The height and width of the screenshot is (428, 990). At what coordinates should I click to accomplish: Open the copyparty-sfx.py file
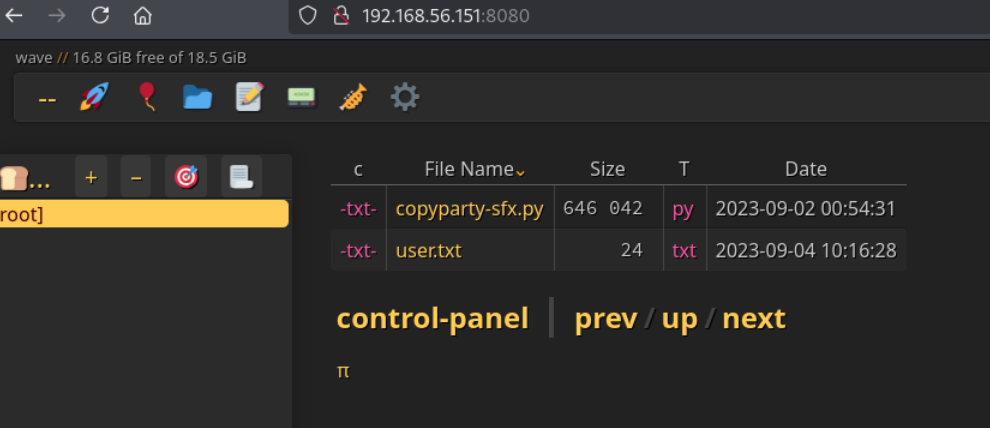(470, 209)
